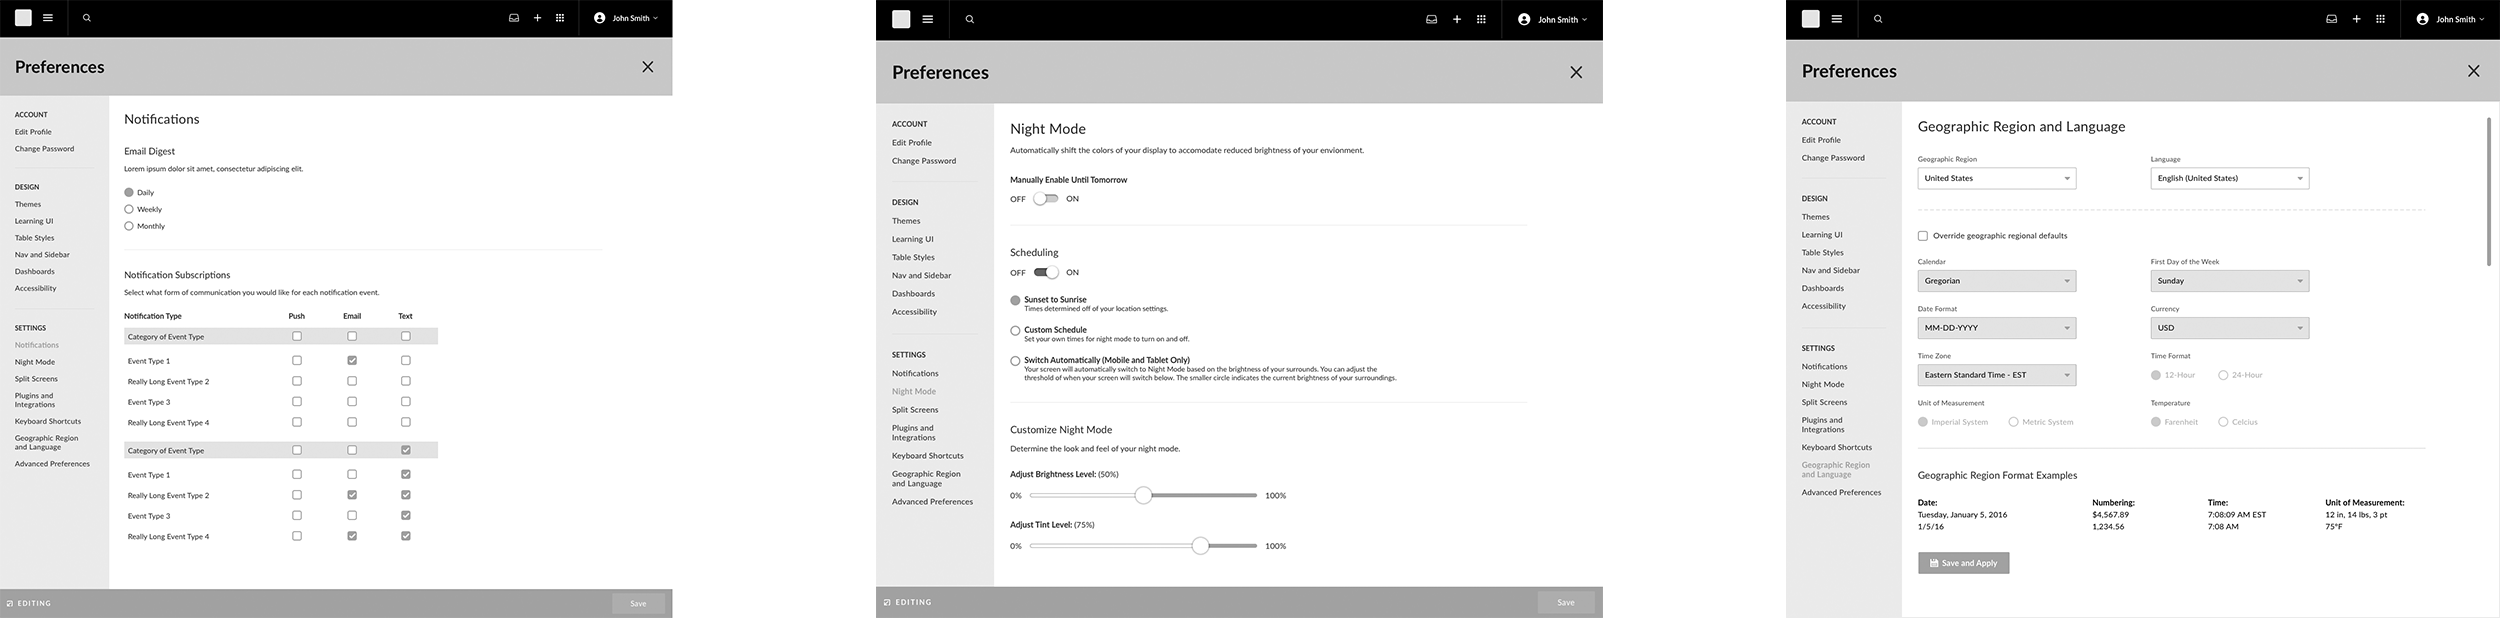Open the Time Zone dropdown
Viewport: 2500px width, 618px height.
(1997, 375)
